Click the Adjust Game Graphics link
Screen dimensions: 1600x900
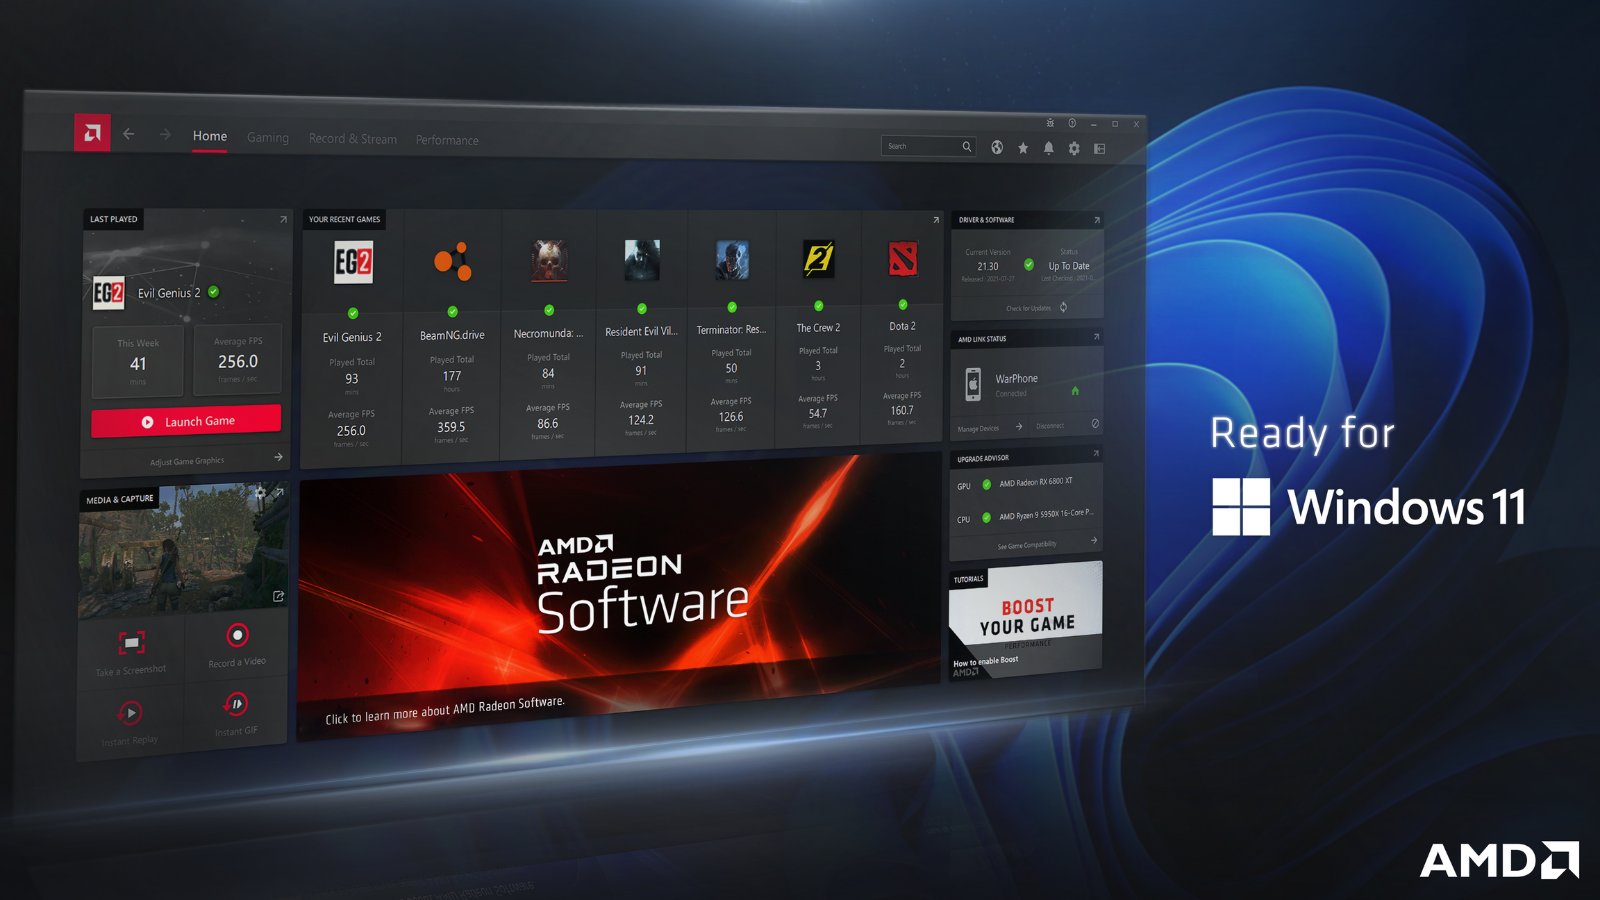(x=187, y=461)
